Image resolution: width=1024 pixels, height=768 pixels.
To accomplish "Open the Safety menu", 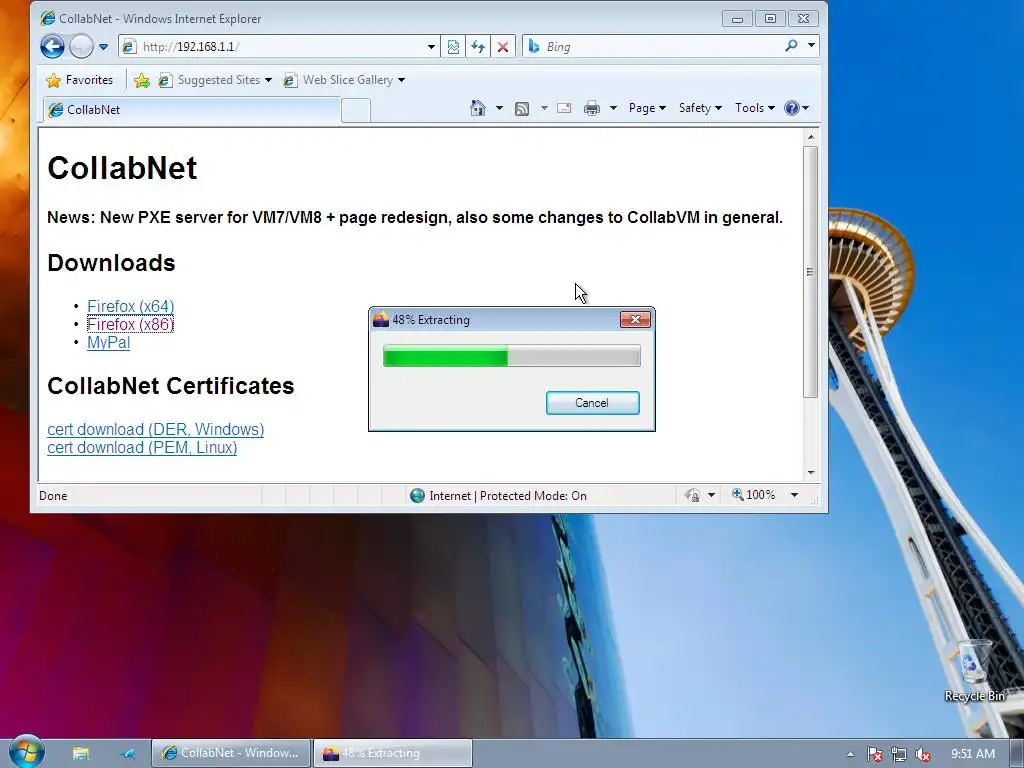I will 700,108.
